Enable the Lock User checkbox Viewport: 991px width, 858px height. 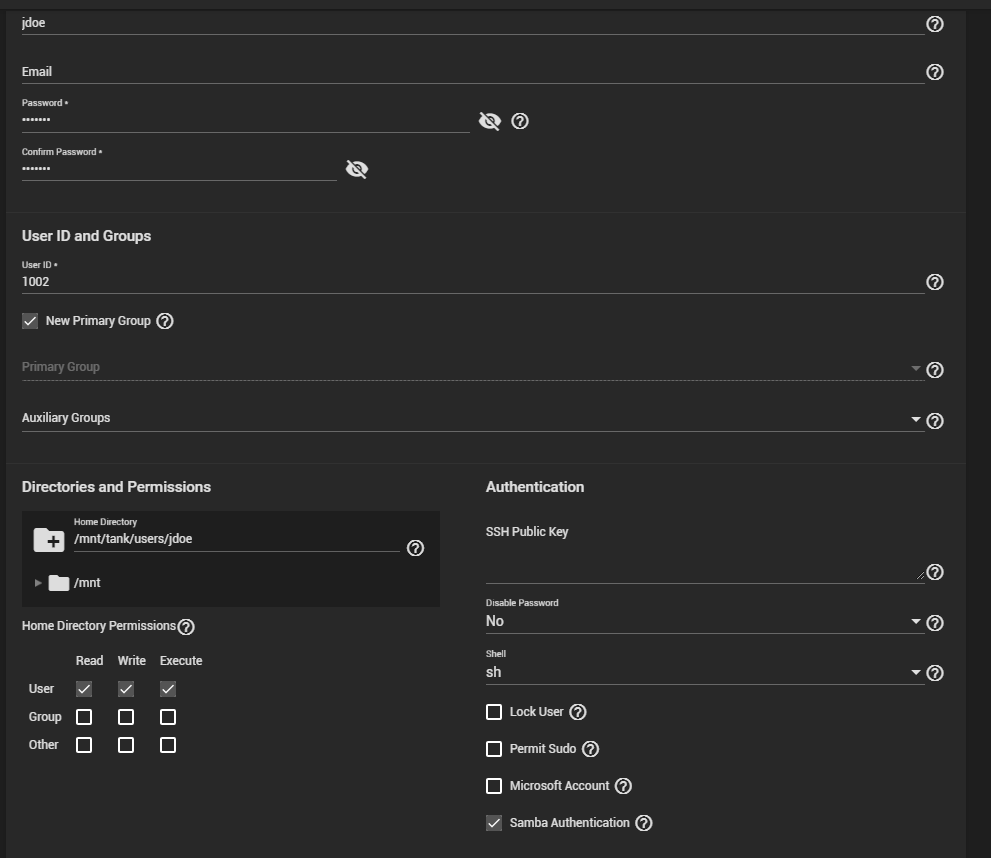click(494, 712)
